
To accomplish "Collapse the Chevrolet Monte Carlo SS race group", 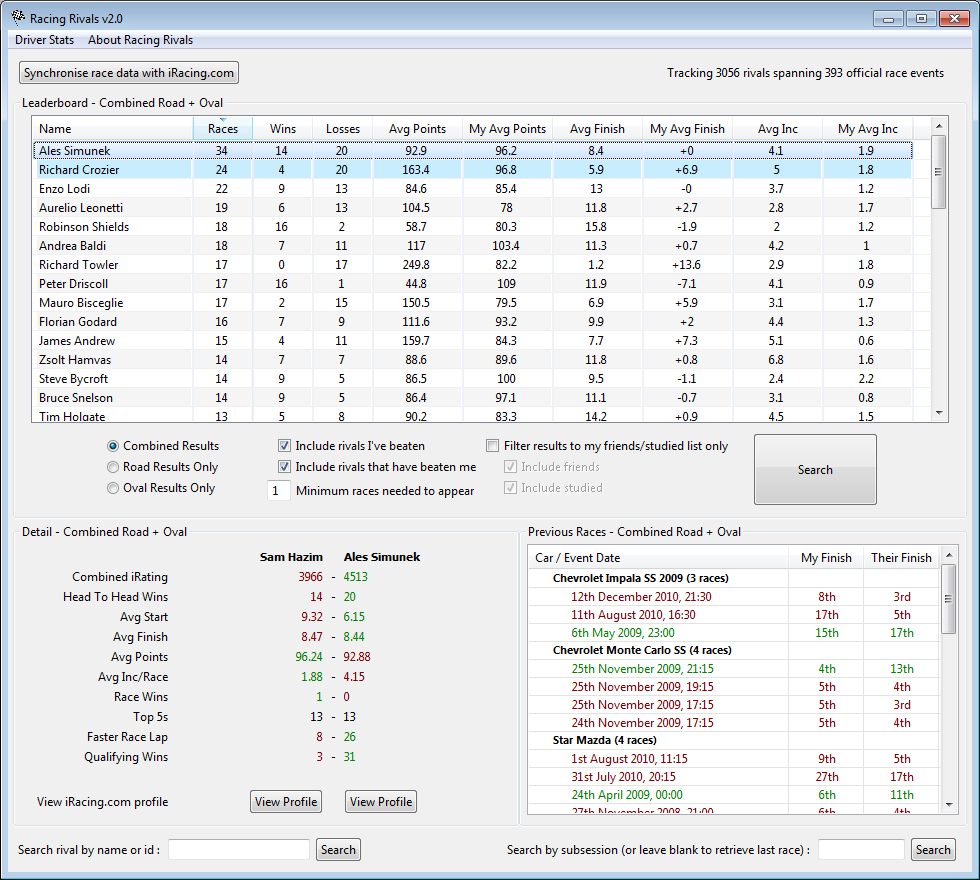I will (642, 650).
